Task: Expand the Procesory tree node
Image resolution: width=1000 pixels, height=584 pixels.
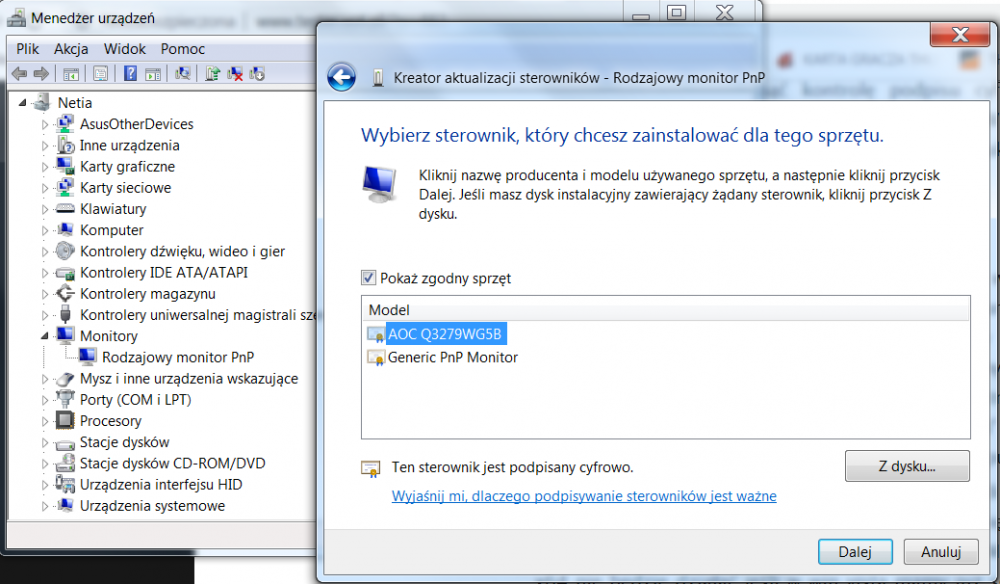Action: (x=45, y=421)
